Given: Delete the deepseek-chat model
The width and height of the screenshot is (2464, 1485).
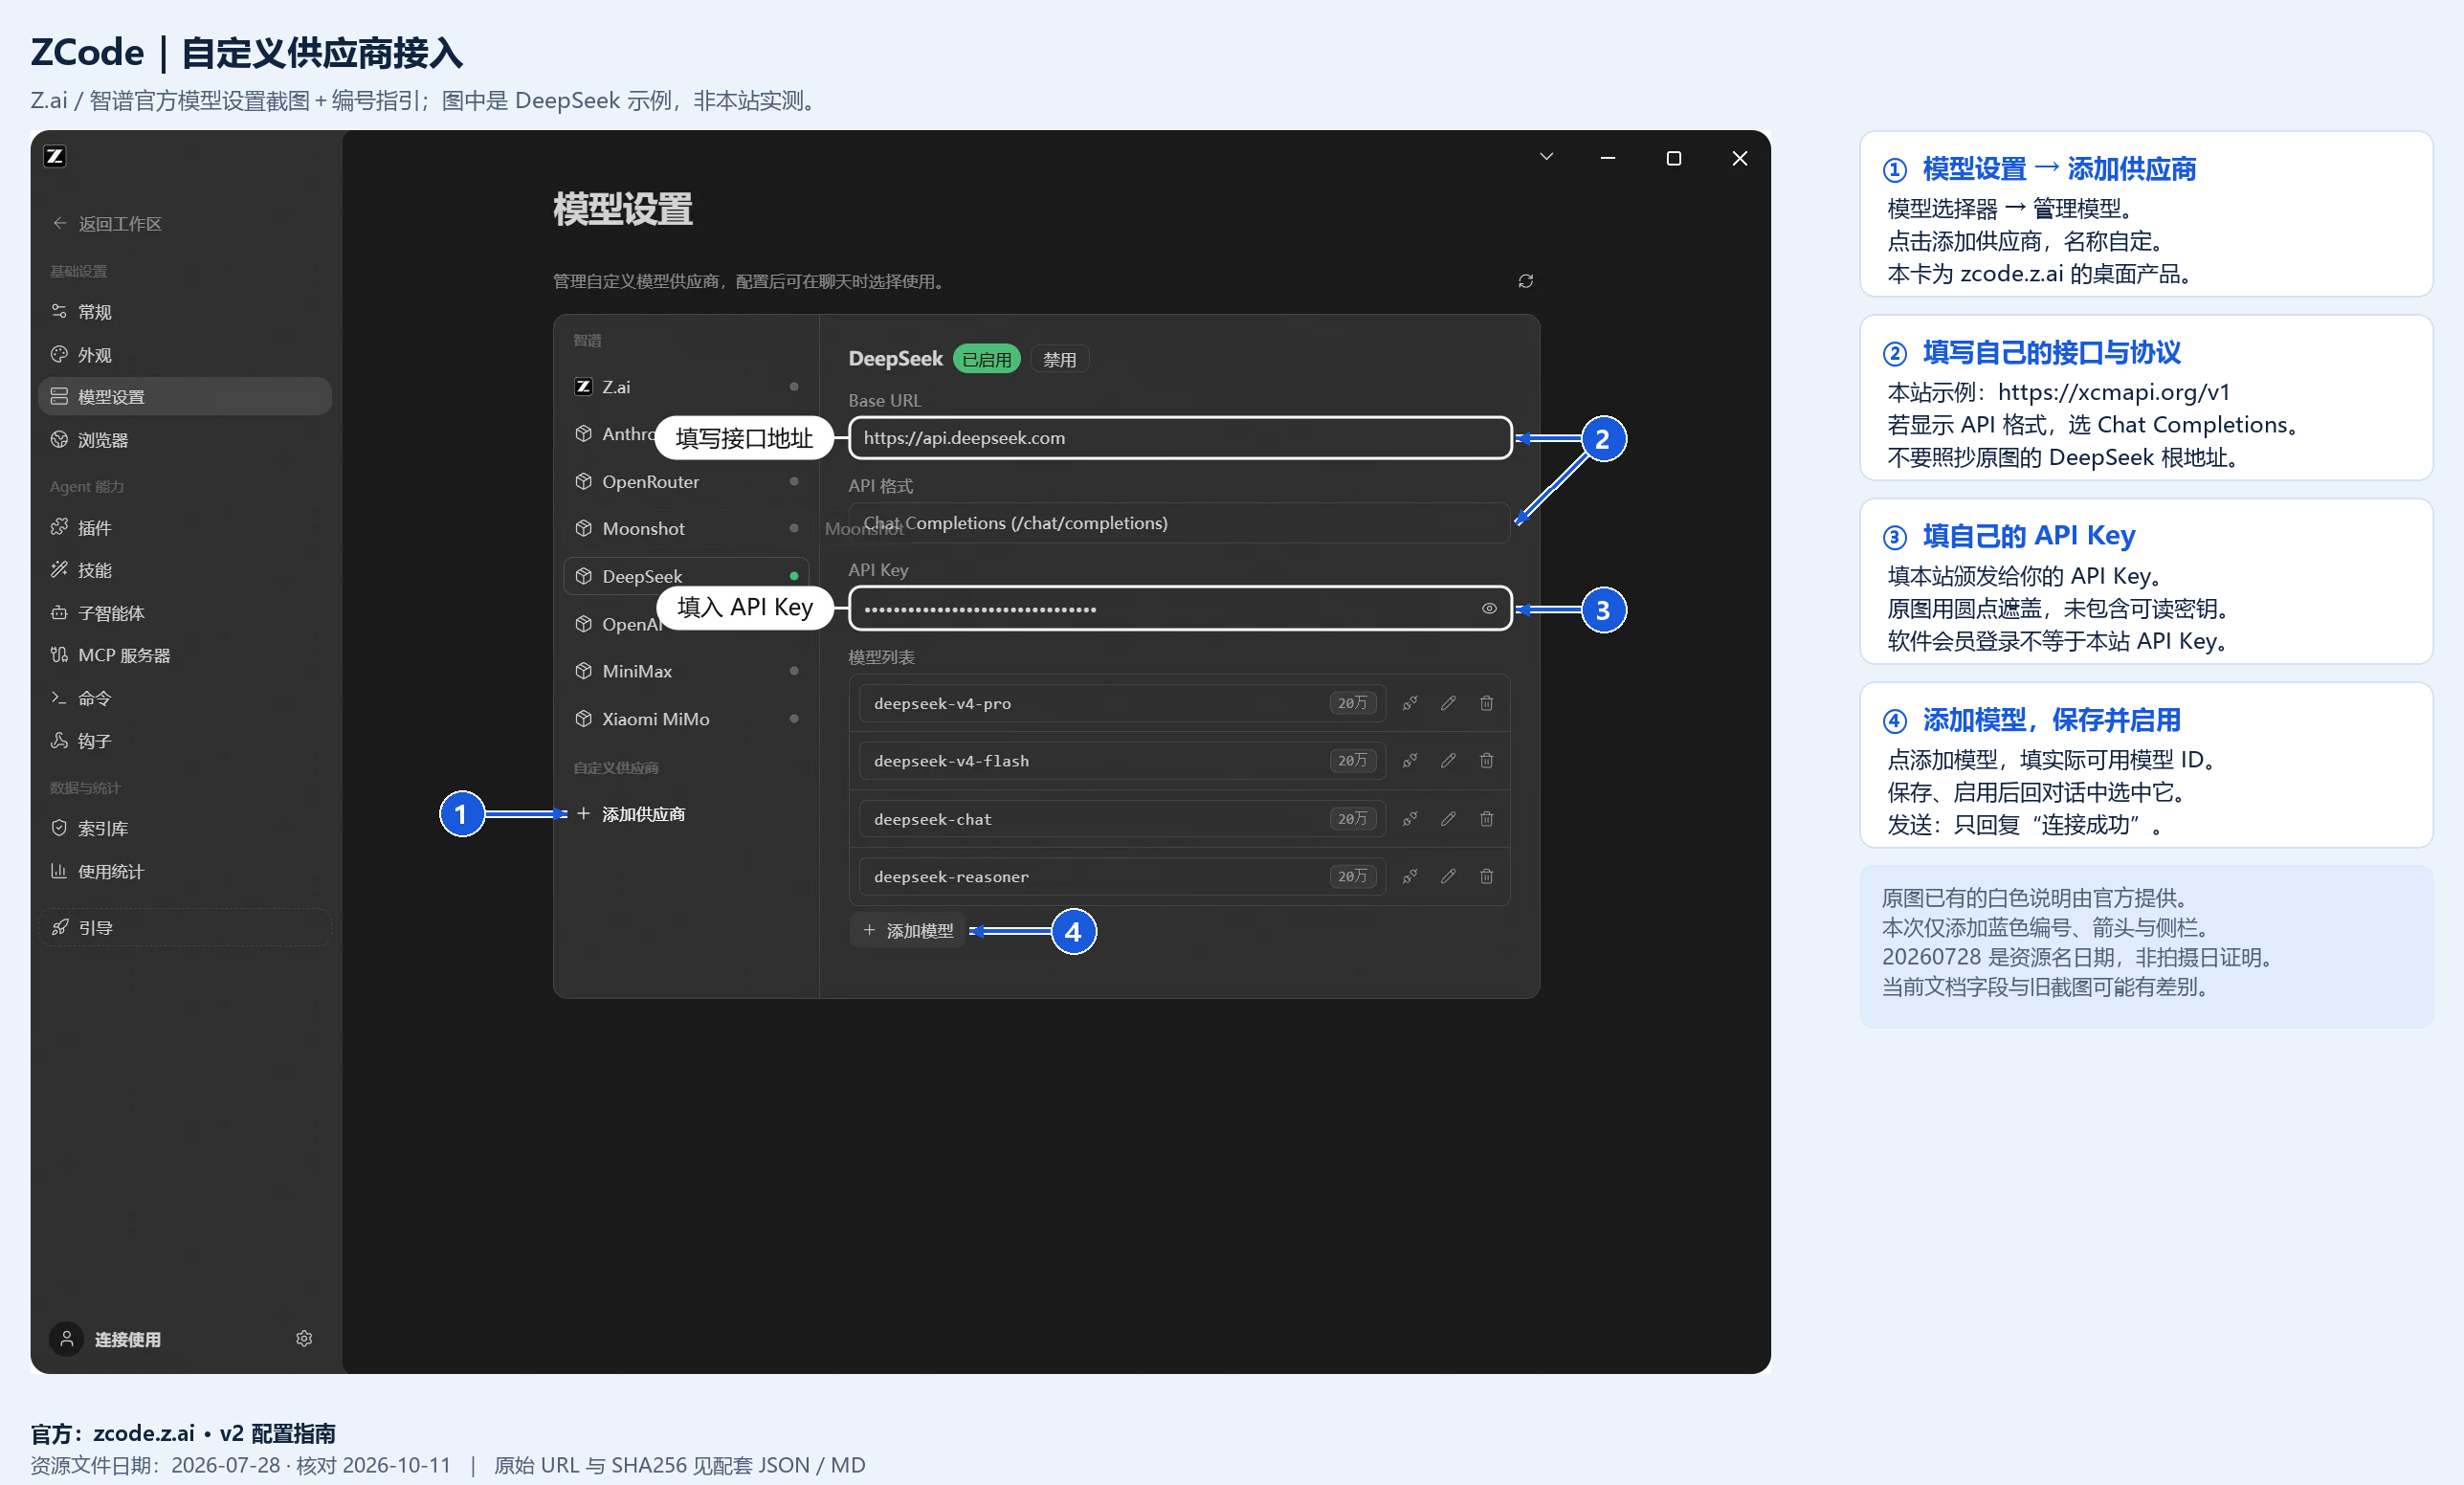Looking at the screenshot, I should pos(1487,819).
